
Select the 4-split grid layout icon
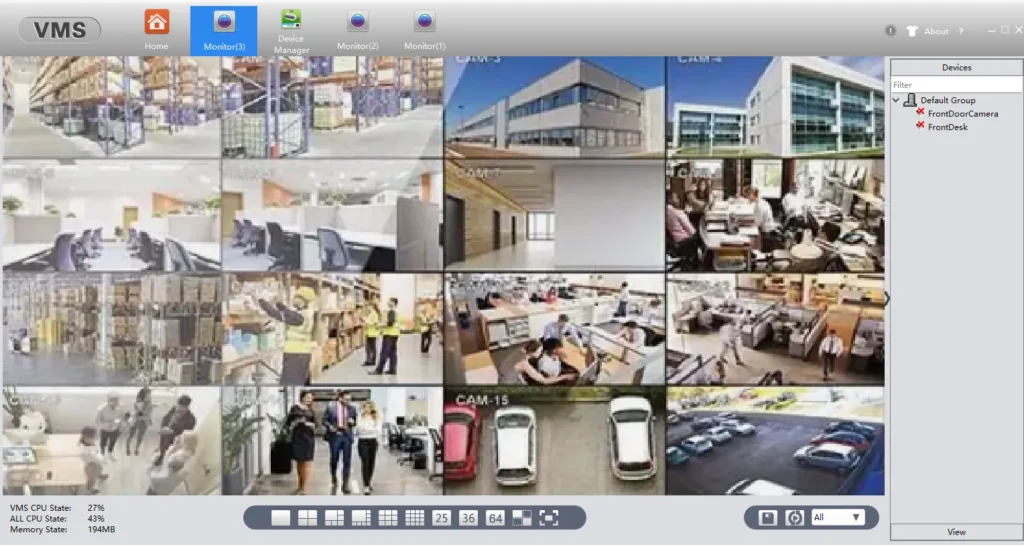(x=308, y=518)
